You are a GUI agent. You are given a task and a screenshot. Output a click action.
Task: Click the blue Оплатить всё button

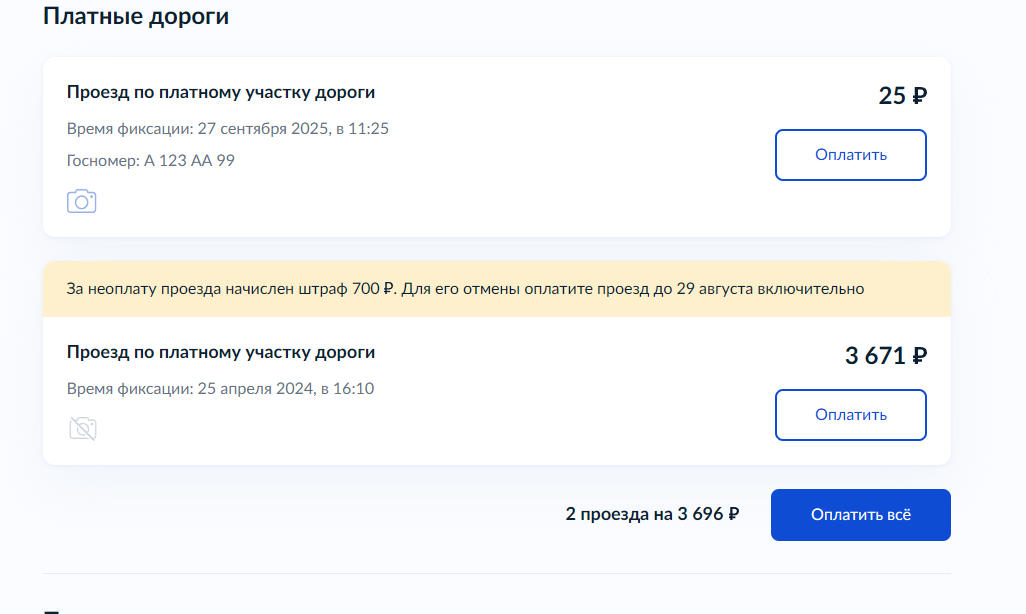[x=860, y=515]
